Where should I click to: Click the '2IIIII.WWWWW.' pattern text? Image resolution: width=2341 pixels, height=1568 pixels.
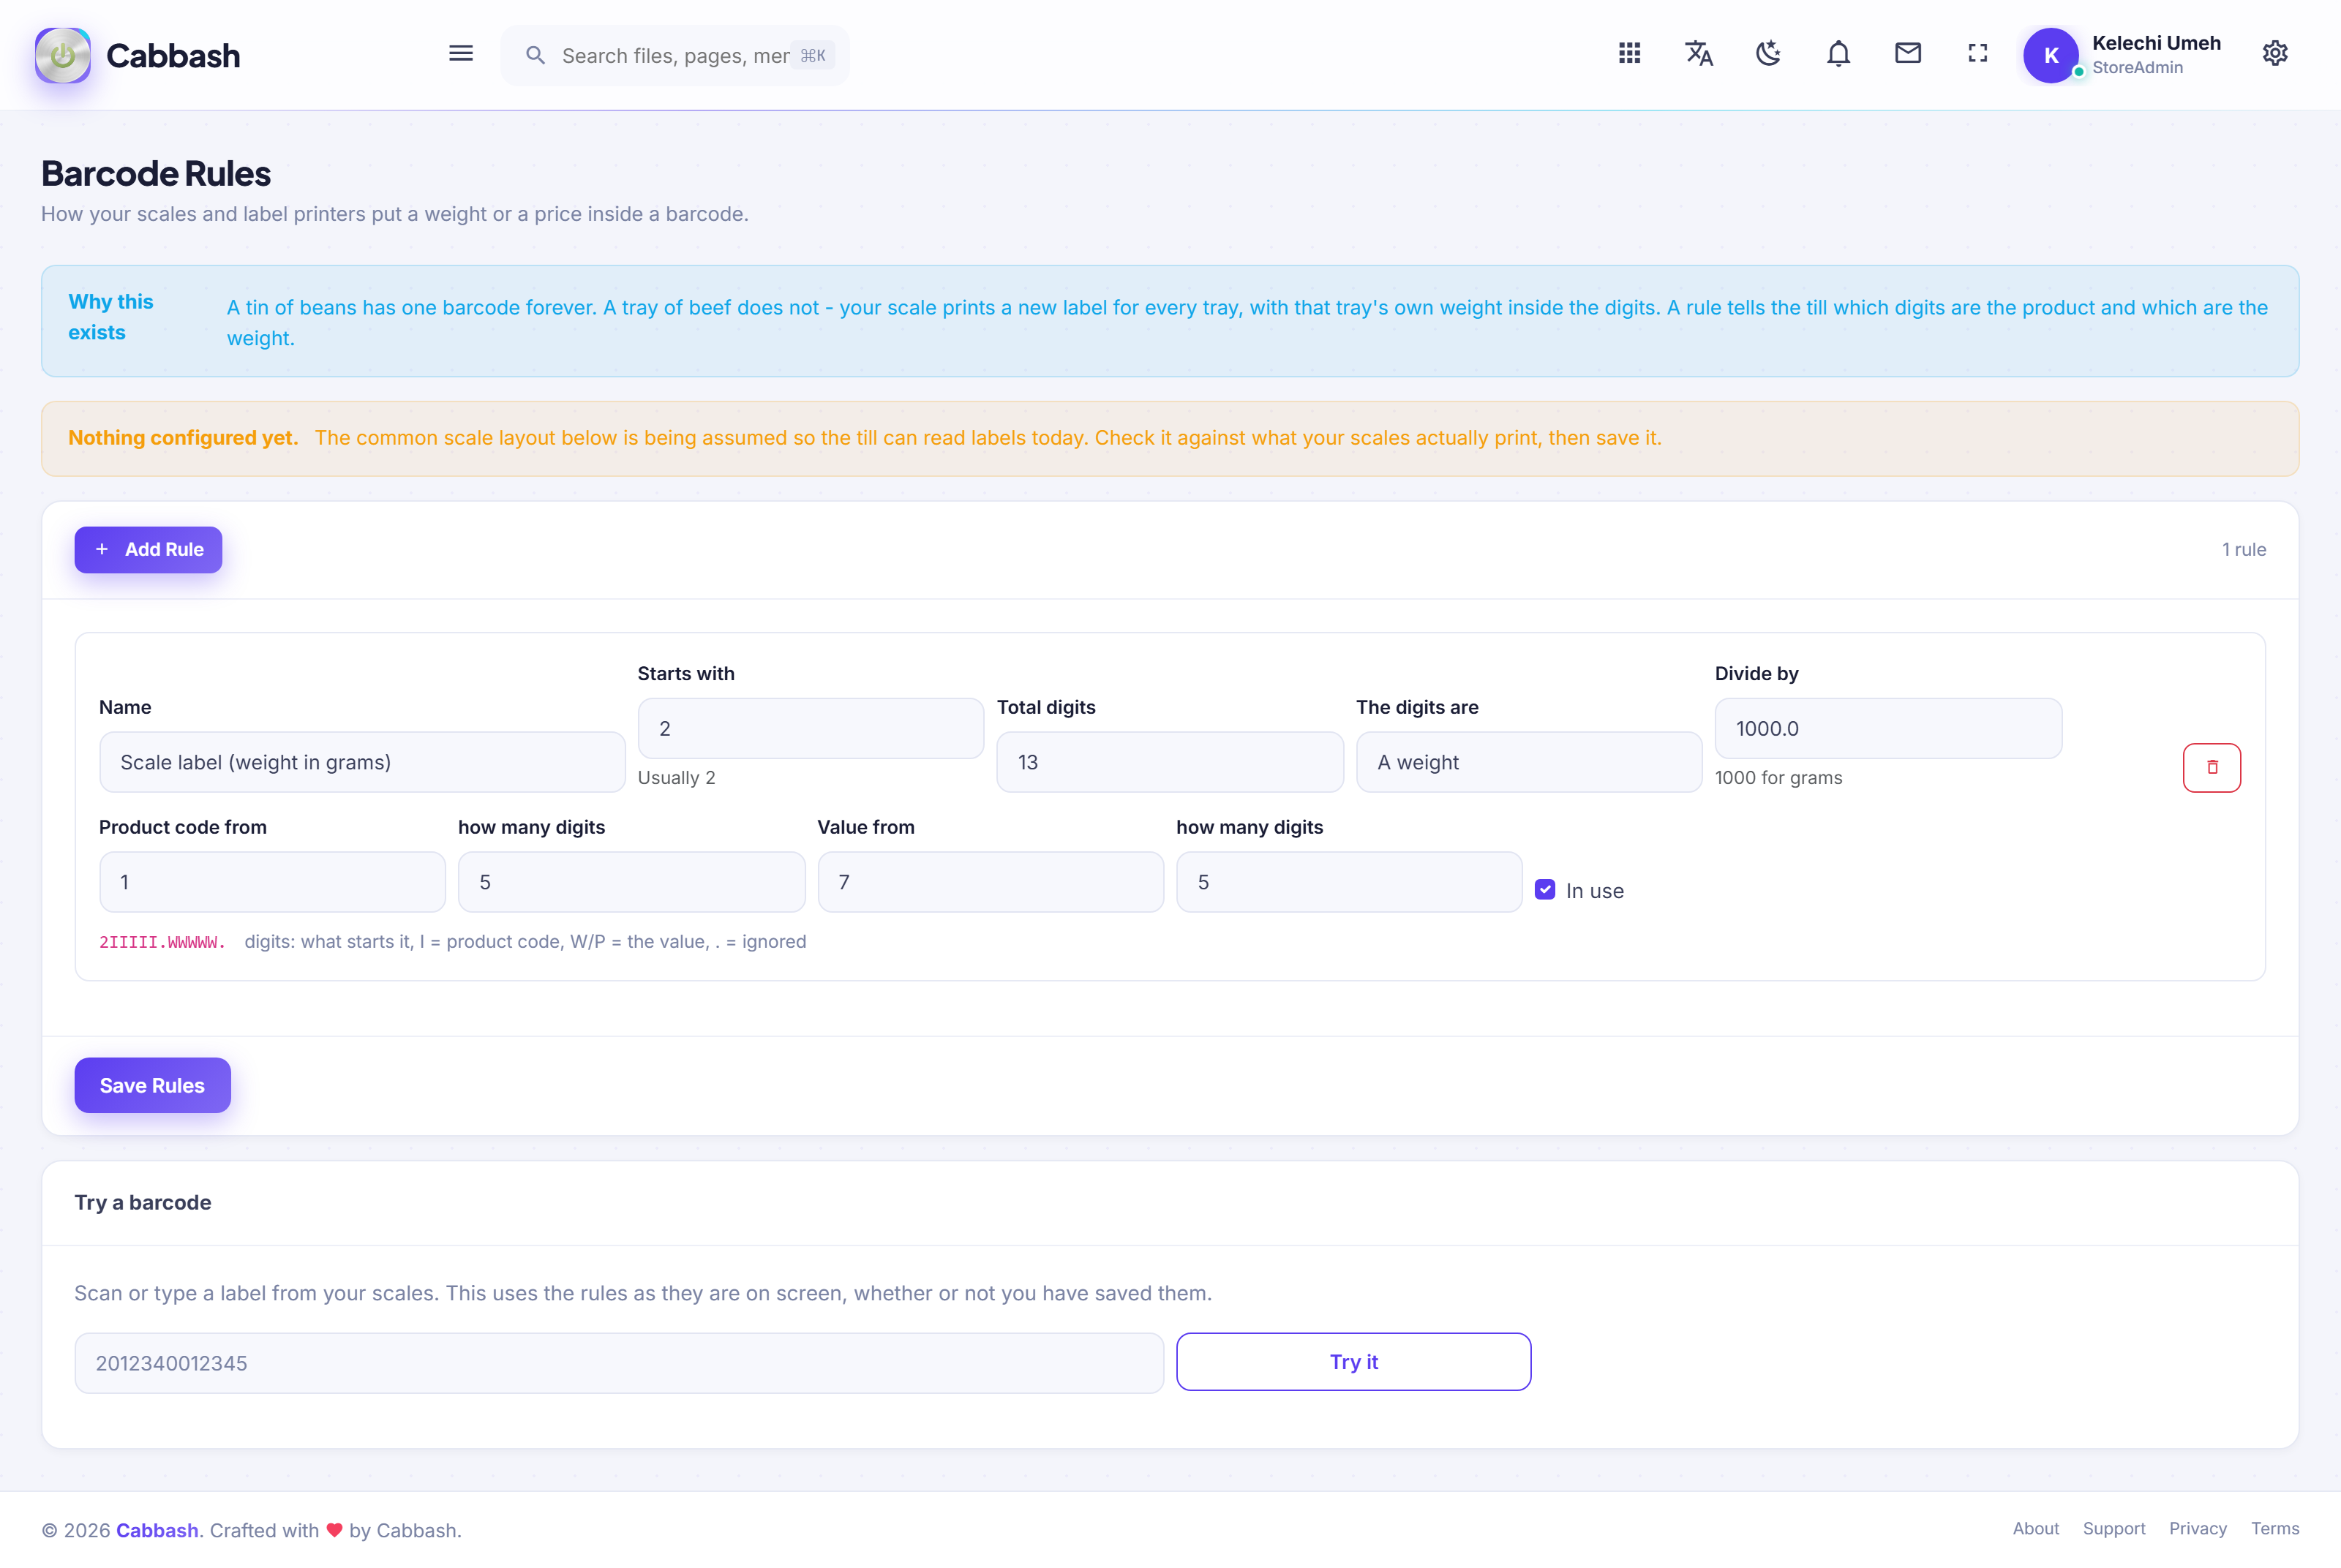[162, 942]
